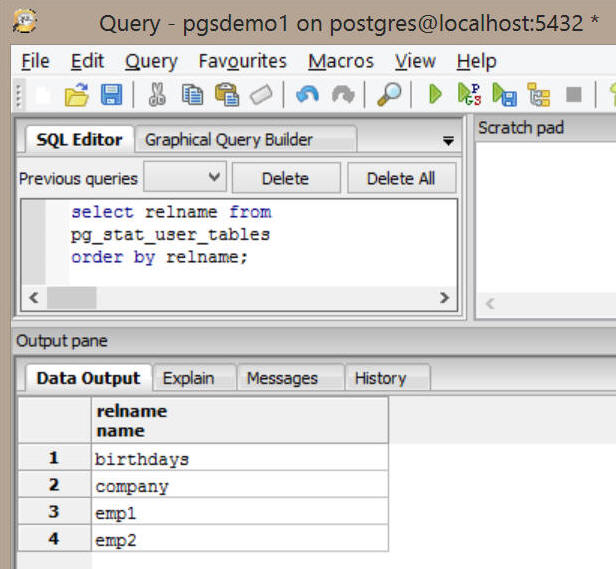Screen dimensions: 616x569
Task: Click the Clear edit window eraser icon
Action: 261,95
